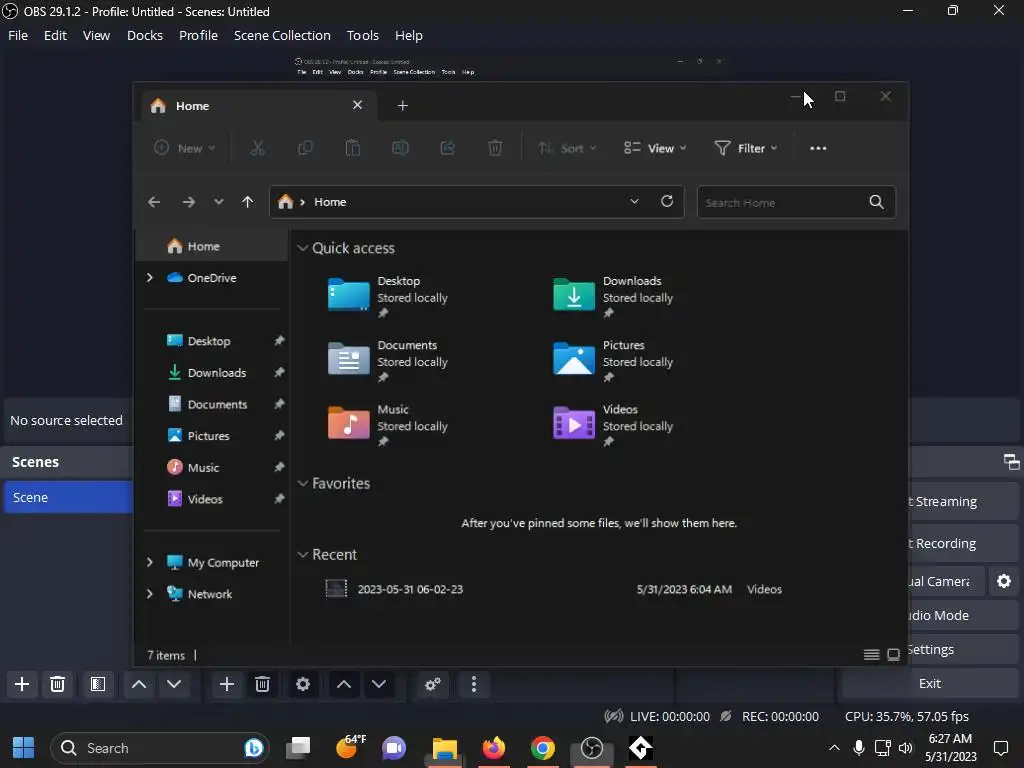Click the Studio Mode button
The image size is (1024, 768).
(x=963, y=615)
